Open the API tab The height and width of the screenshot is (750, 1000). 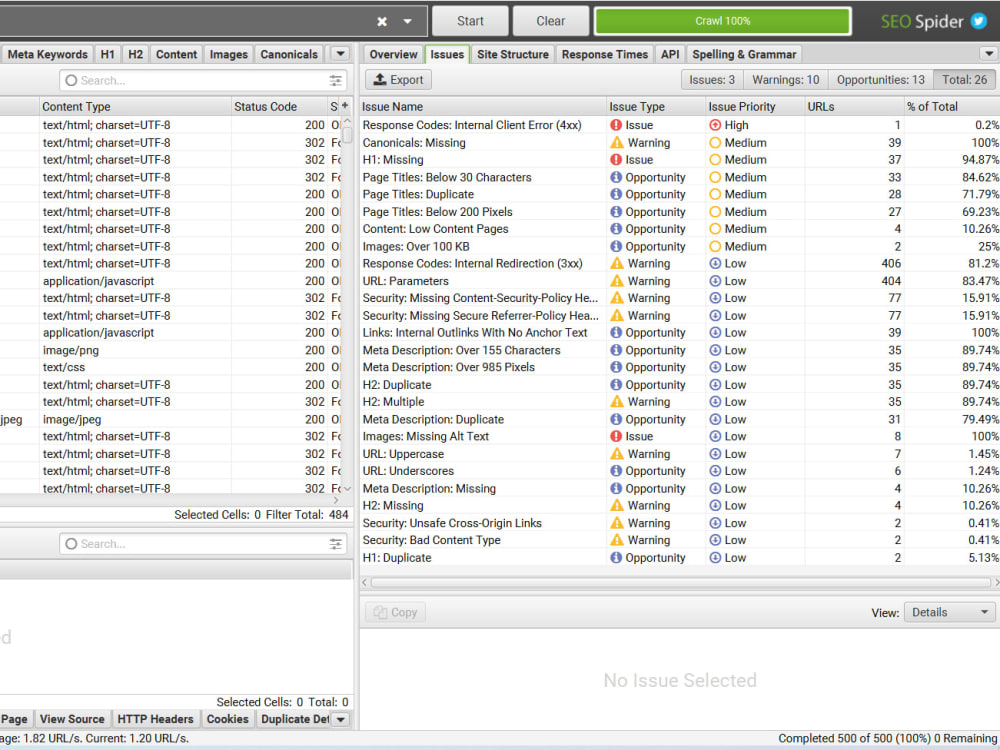pos(670,54)
